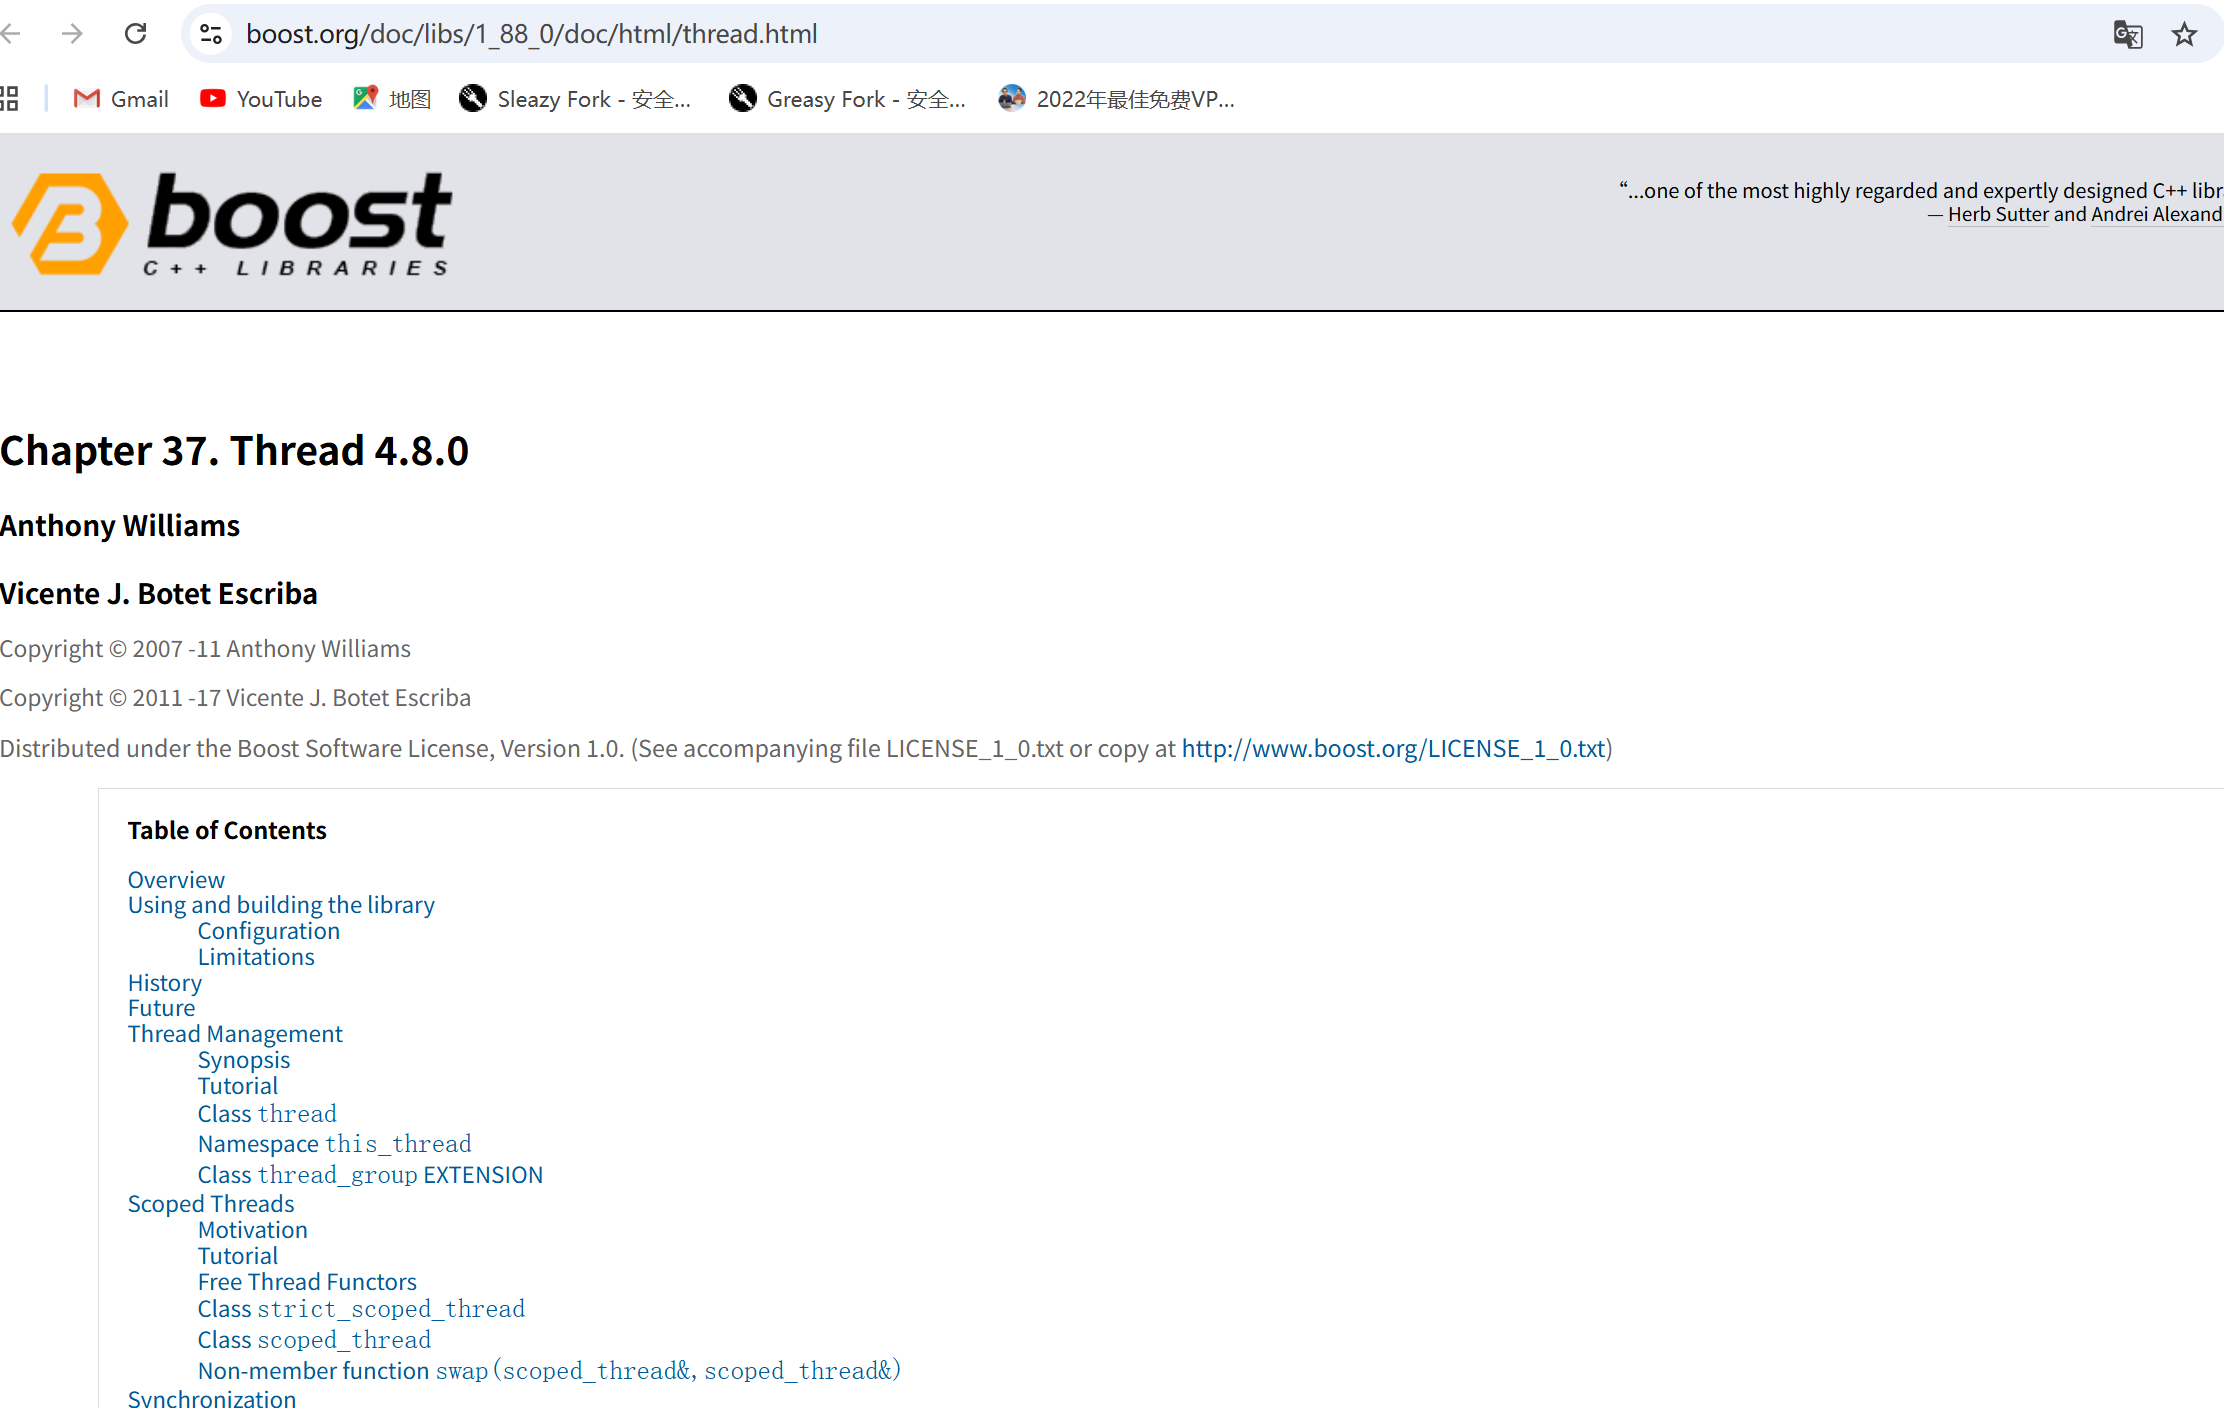
Task: Go to Synchronization section
Action: pyautogui.click(x=211, y=1398)
